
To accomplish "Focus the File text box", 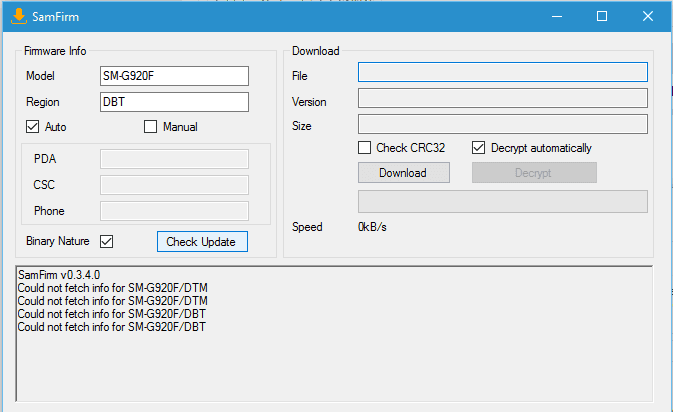I will tap(503, 72).
